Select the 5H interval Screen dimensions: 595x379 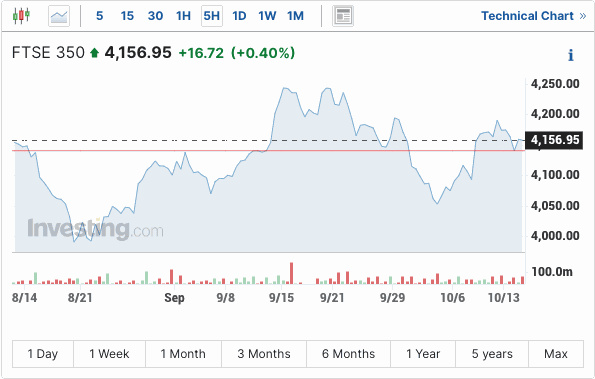(212, 16)
